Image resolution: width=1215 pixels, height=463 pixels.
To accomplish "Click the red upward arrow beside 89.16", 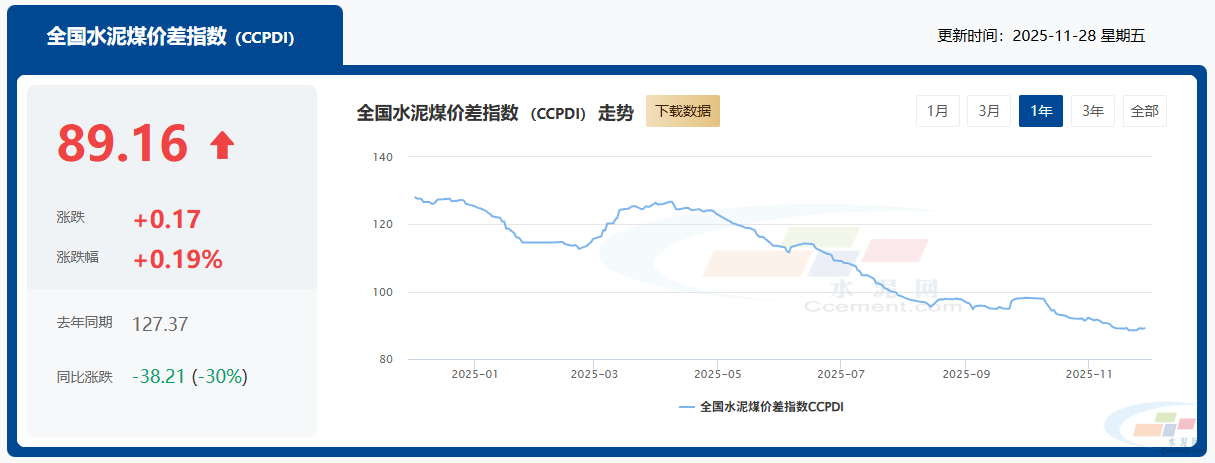I will point(222,146).
